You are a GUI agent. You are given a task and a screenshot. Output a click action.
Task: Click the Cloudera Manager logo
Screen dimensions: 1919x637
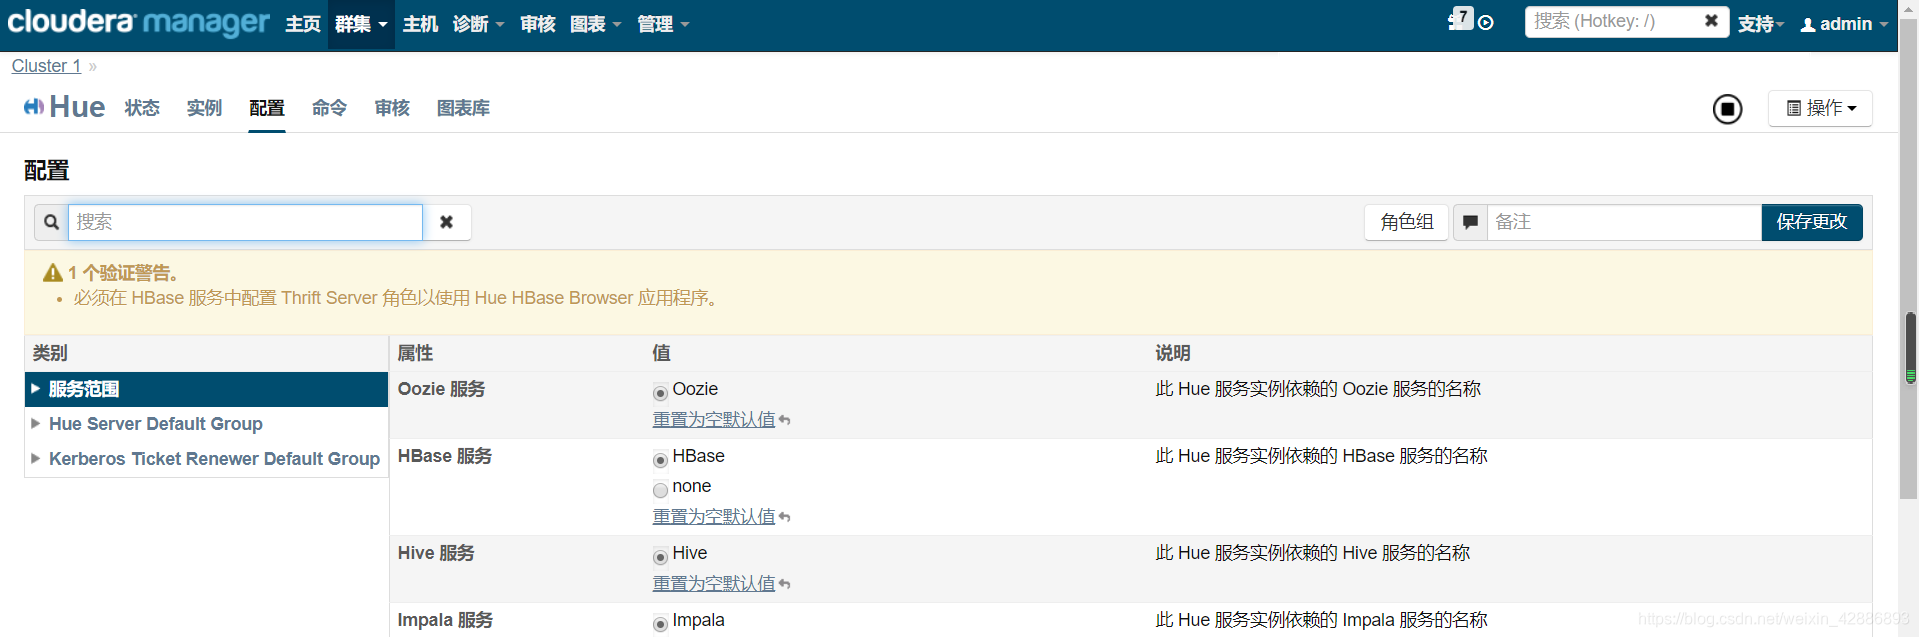coord(138,22)
